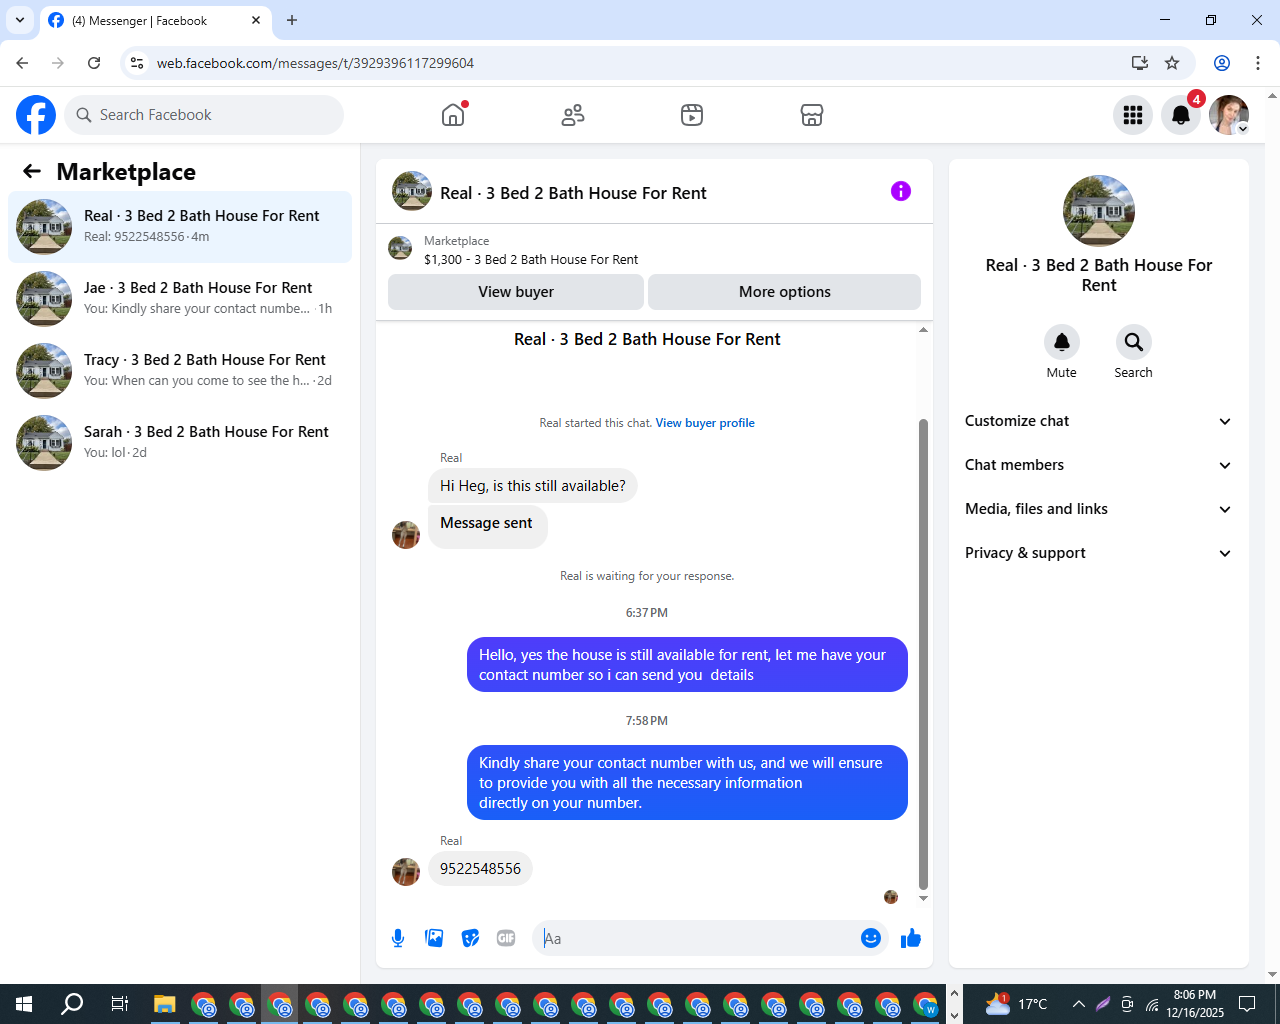Click the browser address bar URL

pyautogui.click(x=315, y=63)
